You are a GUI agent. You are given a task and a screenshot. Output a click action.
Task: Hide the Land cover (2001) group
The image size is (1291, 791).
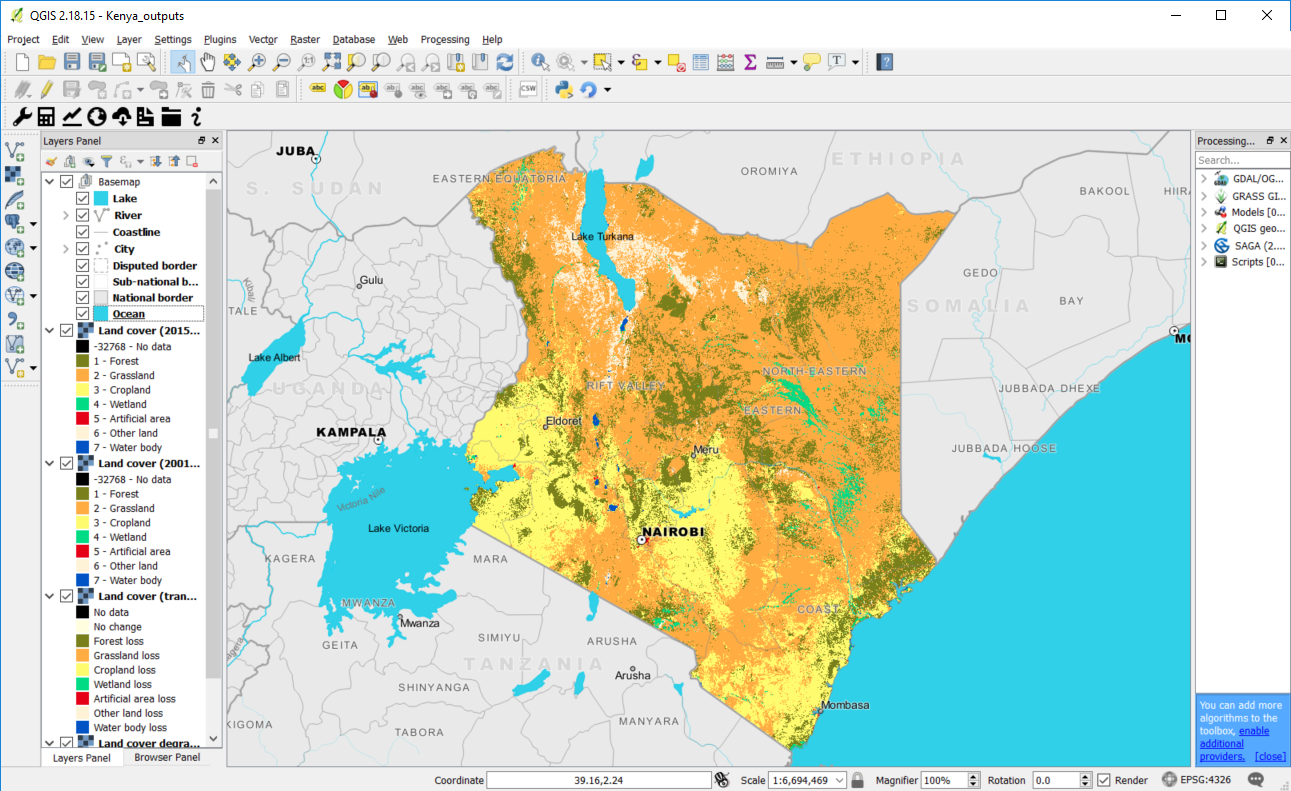click(65, 463)
